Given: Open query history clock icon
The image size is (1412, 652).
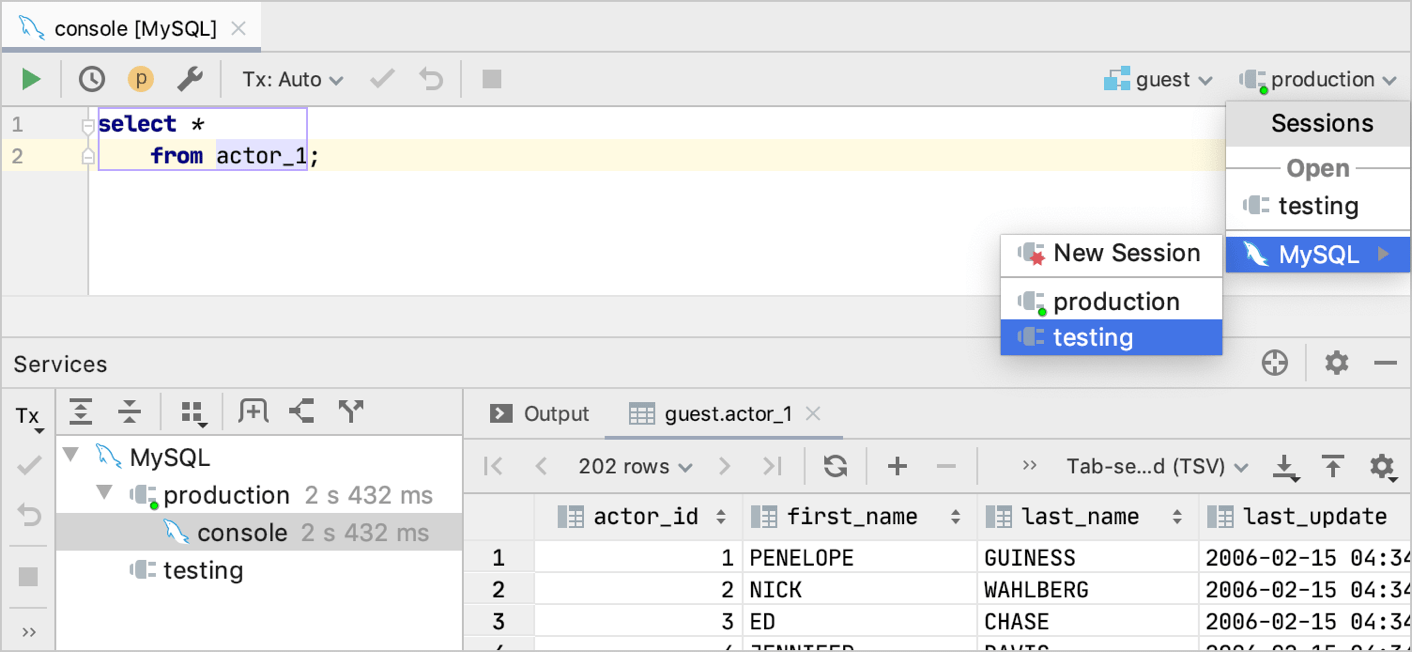Looking at the screenshot, I should click(92, 79).
